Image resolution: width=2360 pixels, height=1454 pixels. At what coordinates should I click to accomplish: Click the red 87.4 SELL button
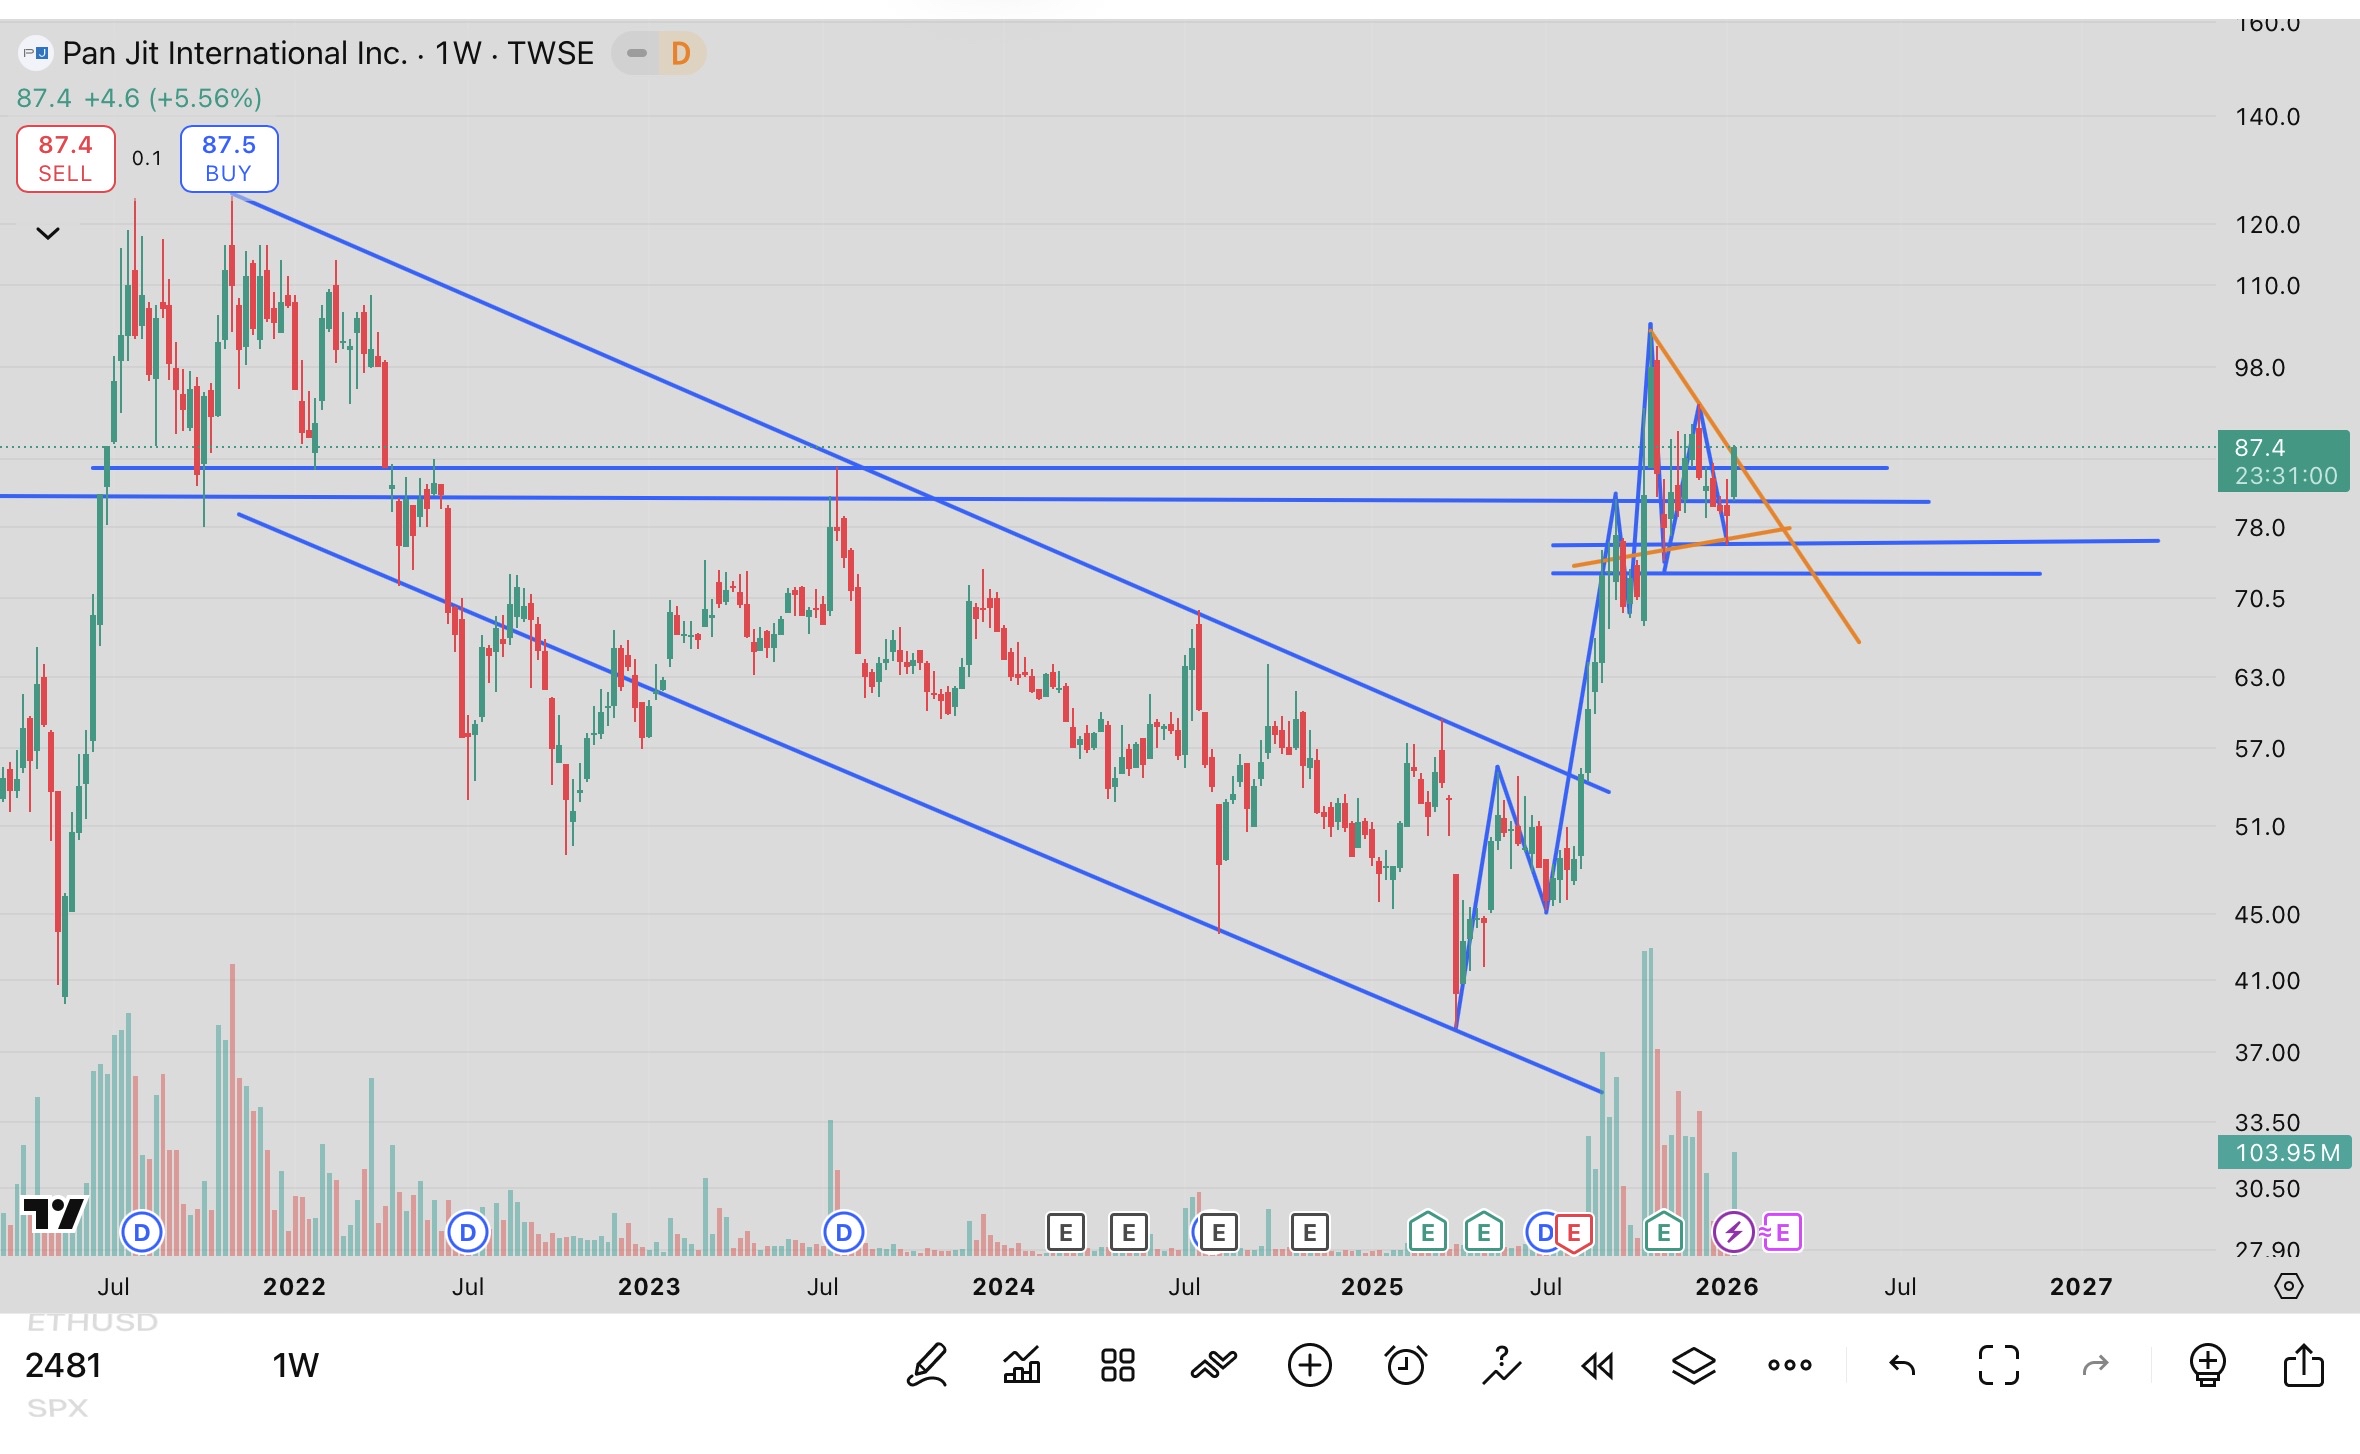[x=66, y=158]
